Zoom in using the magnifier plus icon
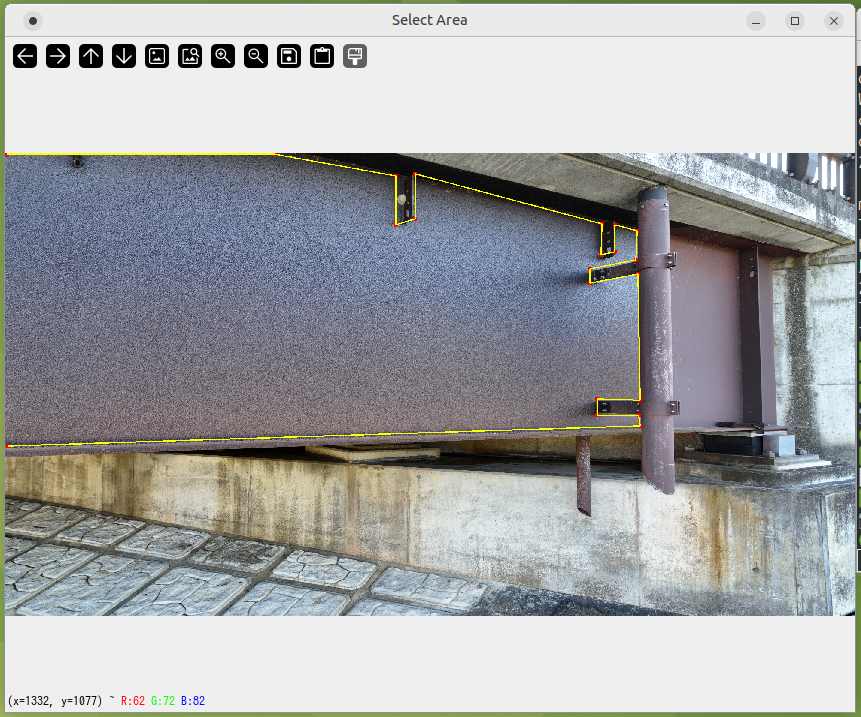This screenshot has height=717, width=861. click(x=223, y=56)
